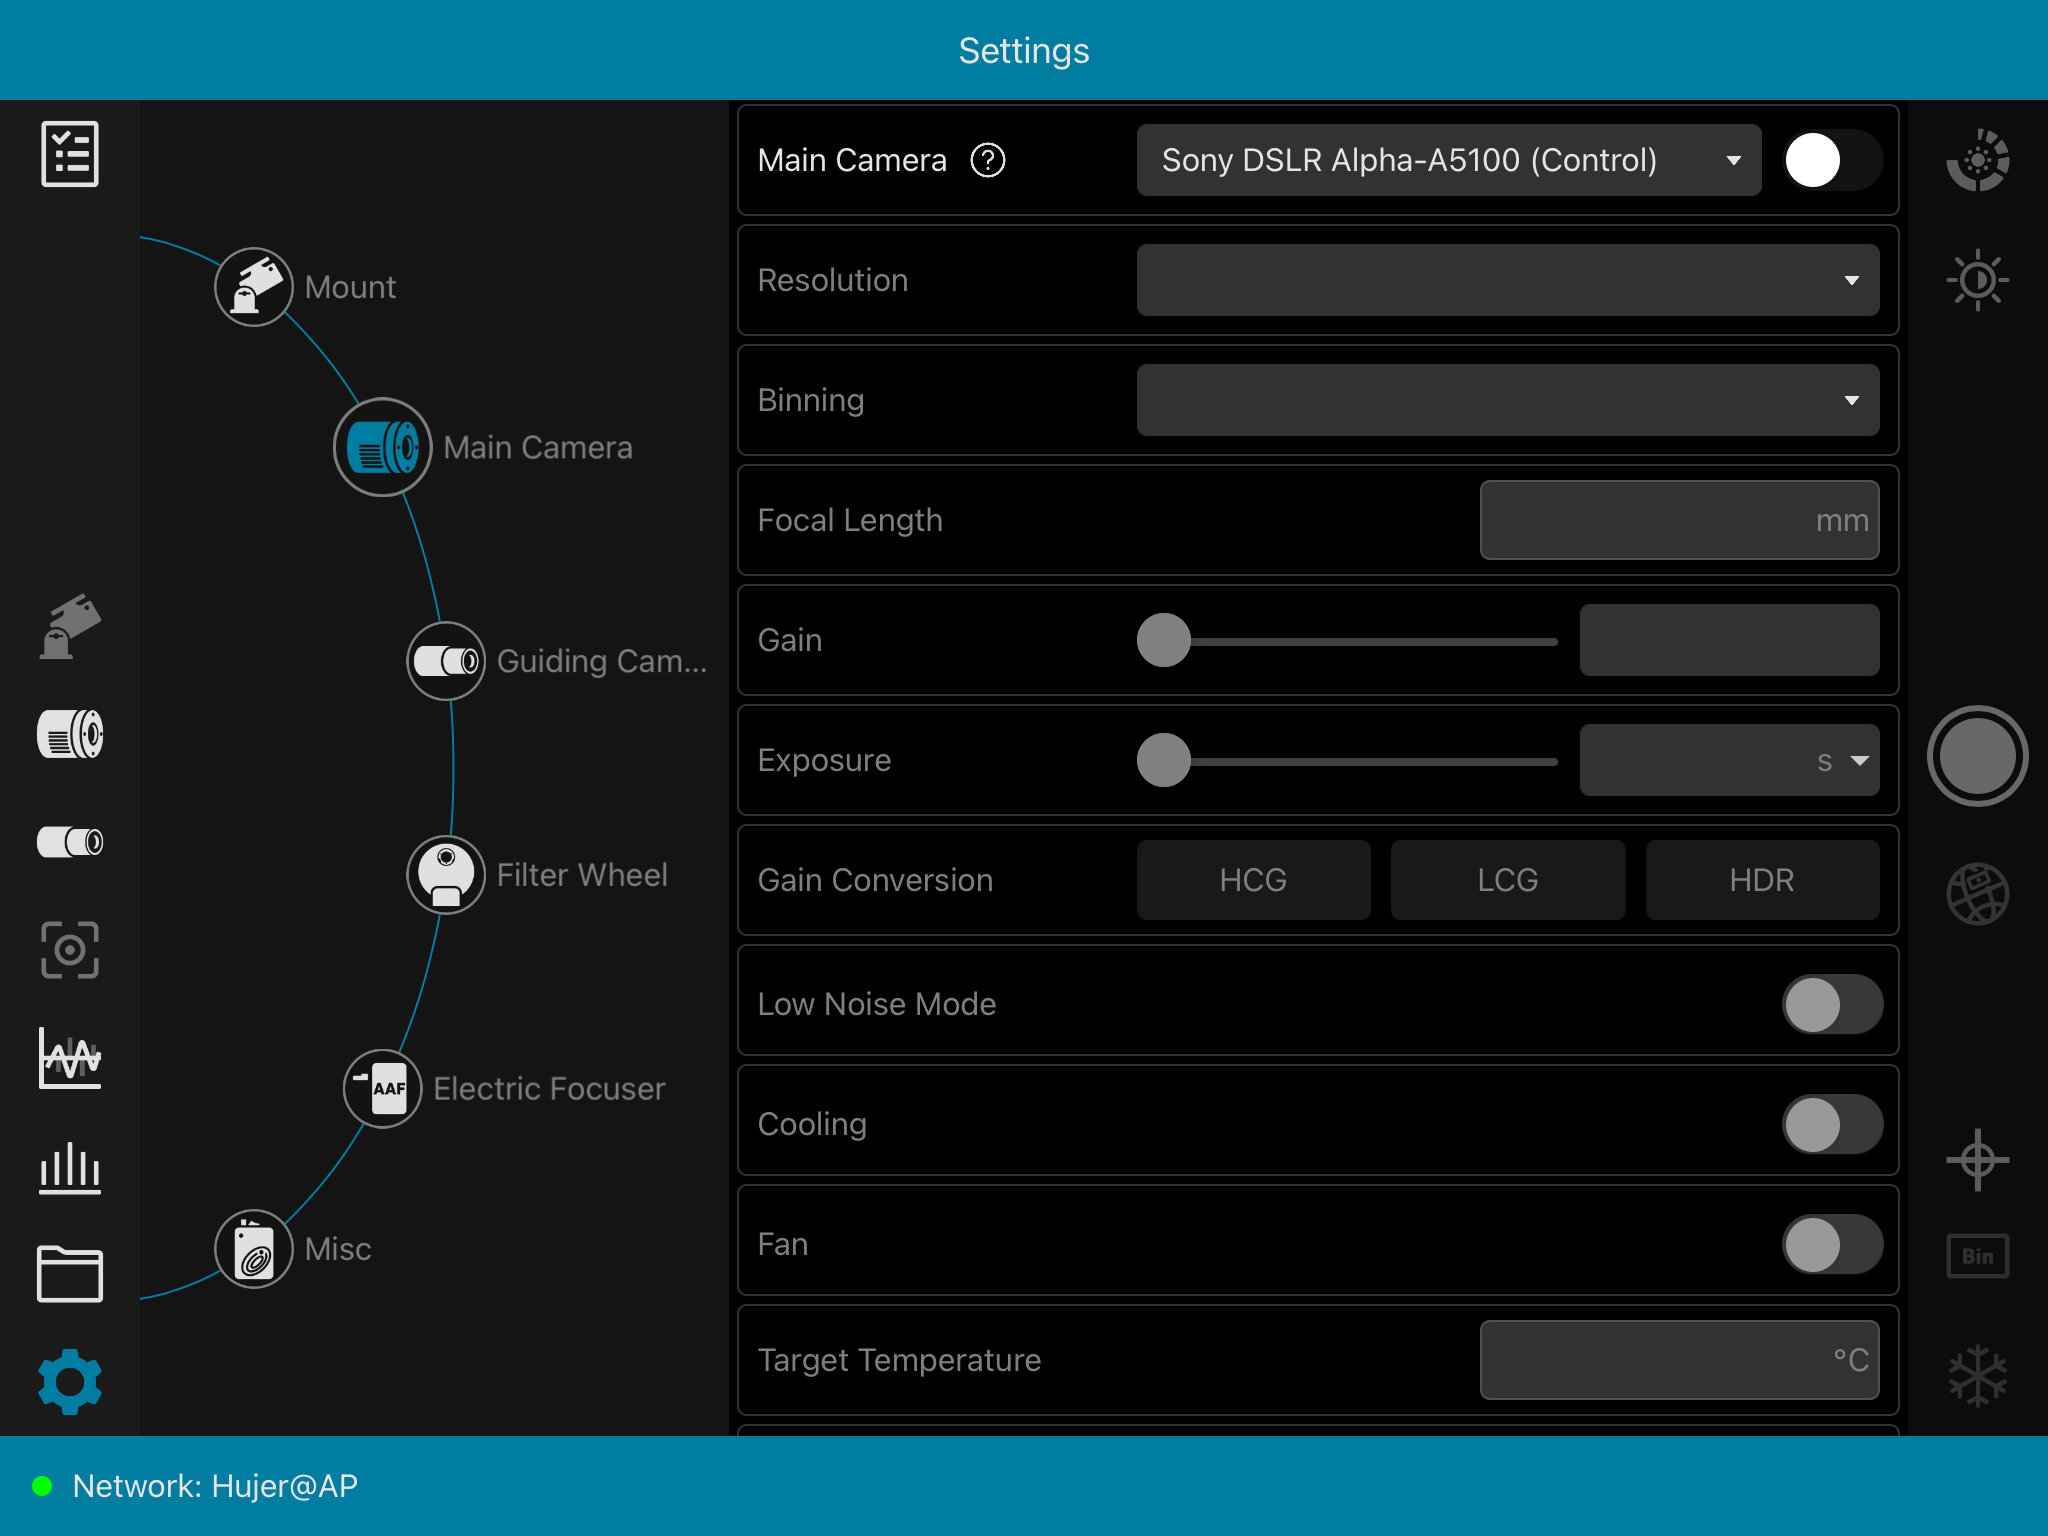Screen dimensions: 2048x1536
Task: Click the Misc storage icon on the arc
Action: click(254, 1249)
